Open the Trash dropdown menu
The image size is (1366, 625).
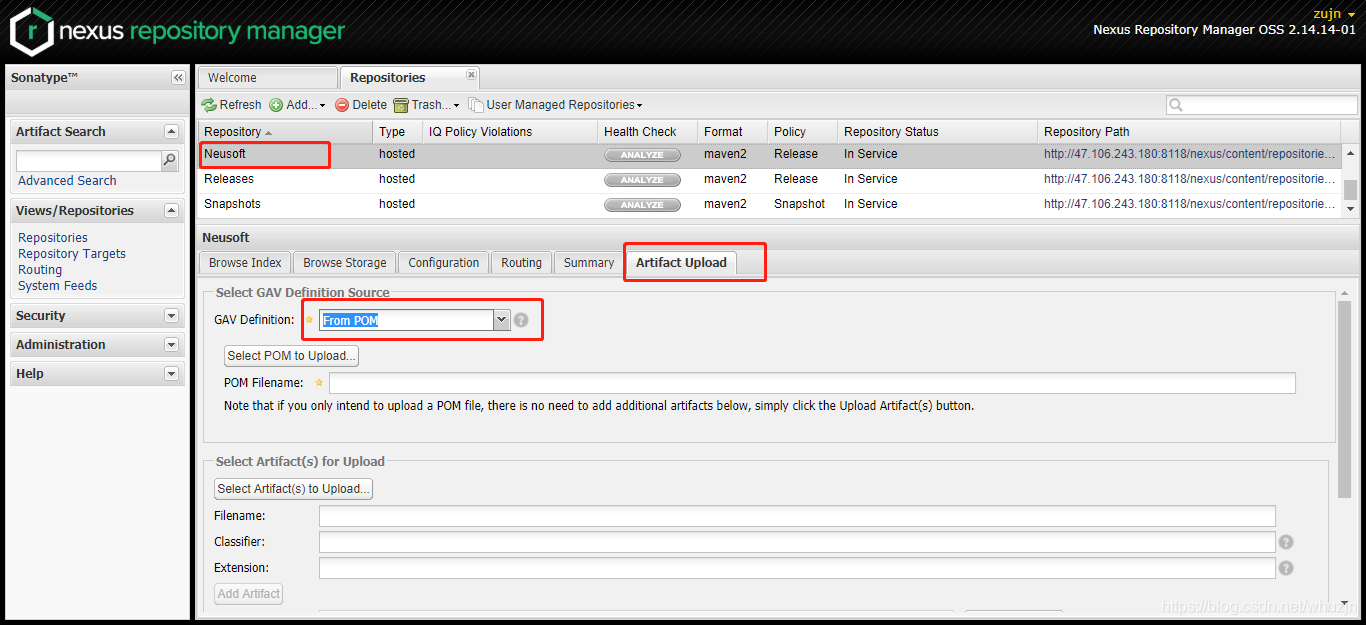[x=427, y=105]
